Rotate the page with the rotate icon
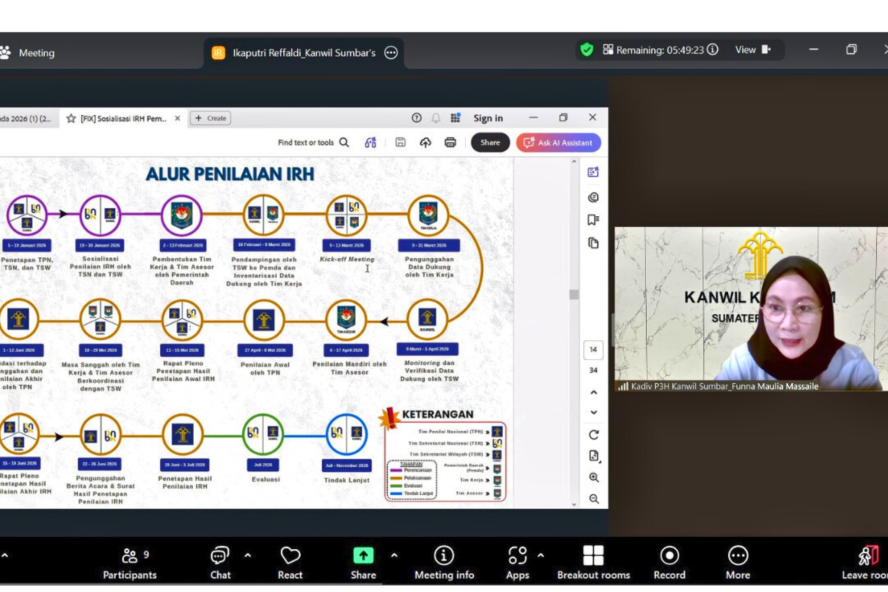888x592 pixels. click(594, 435)
